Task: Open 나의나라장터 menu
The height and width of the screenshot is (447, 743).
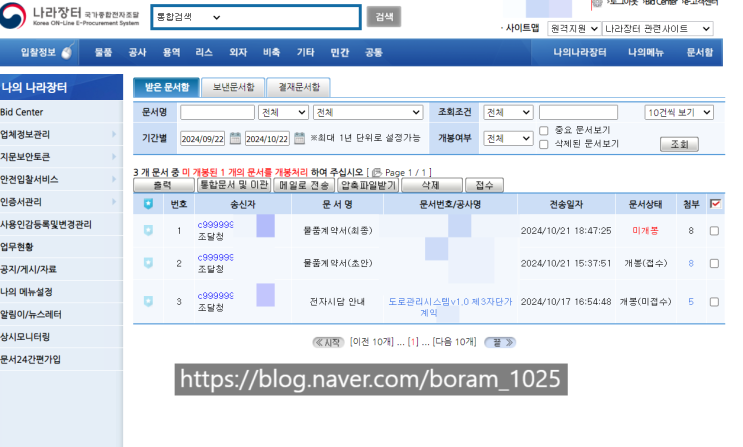Action: point(580,53)
